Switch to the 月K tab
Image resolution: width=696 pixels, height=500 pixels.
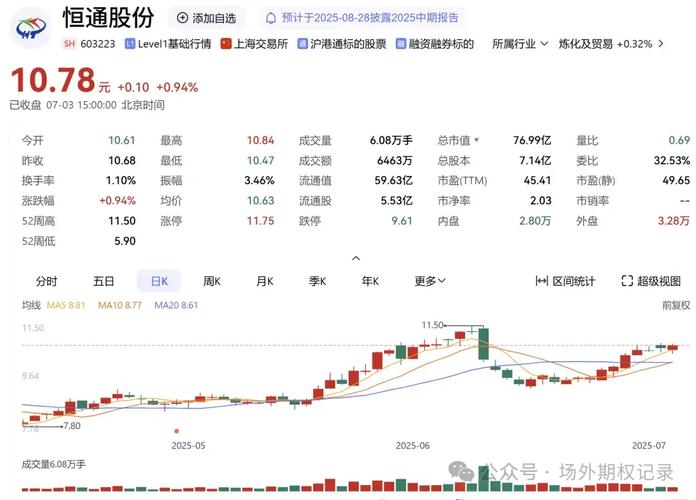click(265, 281)
